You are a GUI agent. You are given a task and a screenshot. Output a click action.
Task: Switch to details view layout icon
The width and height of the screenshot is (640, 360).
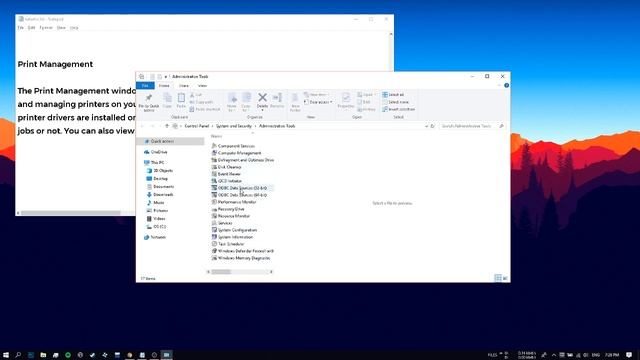click(x=498, y=278)
